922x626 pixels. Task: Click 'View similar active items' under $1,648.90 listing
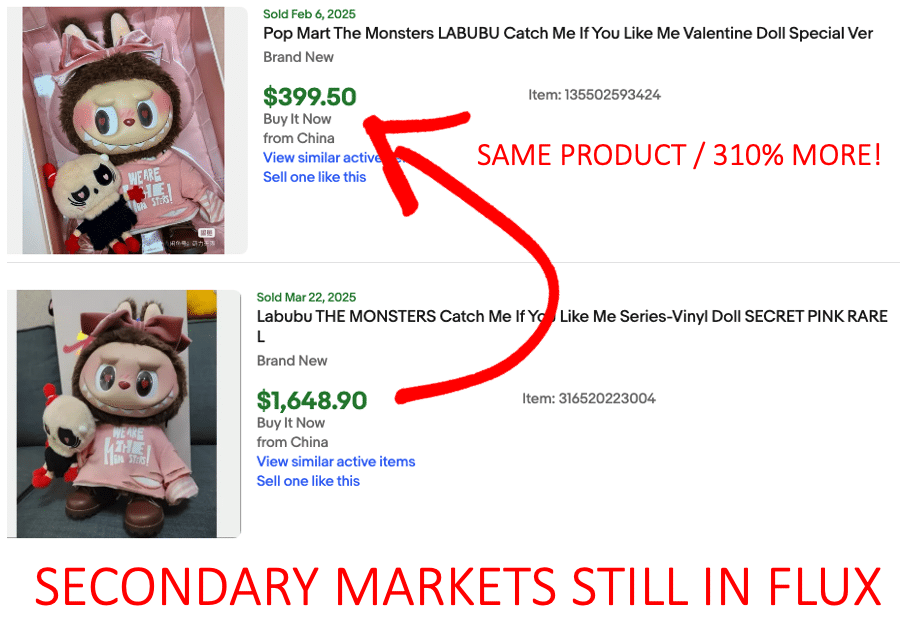(x=336, y=461)
